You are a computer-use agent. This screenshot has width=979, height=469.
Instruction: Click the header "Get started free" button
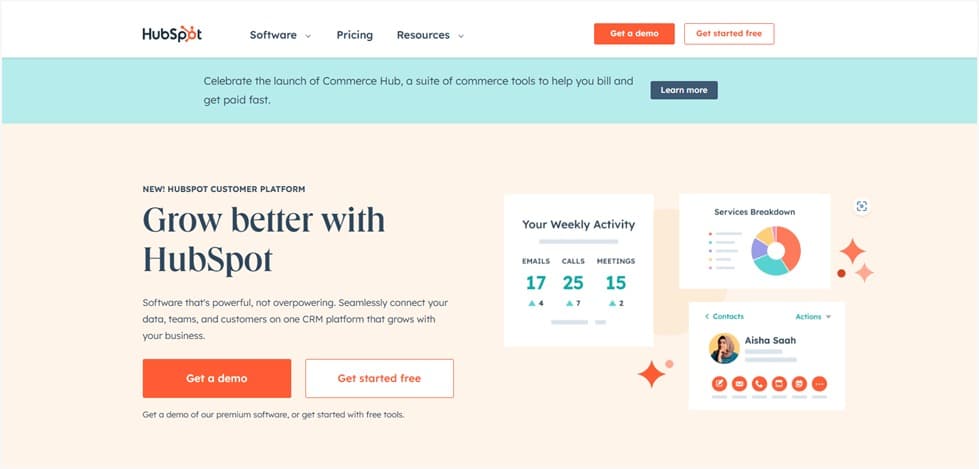click(728, 34)
